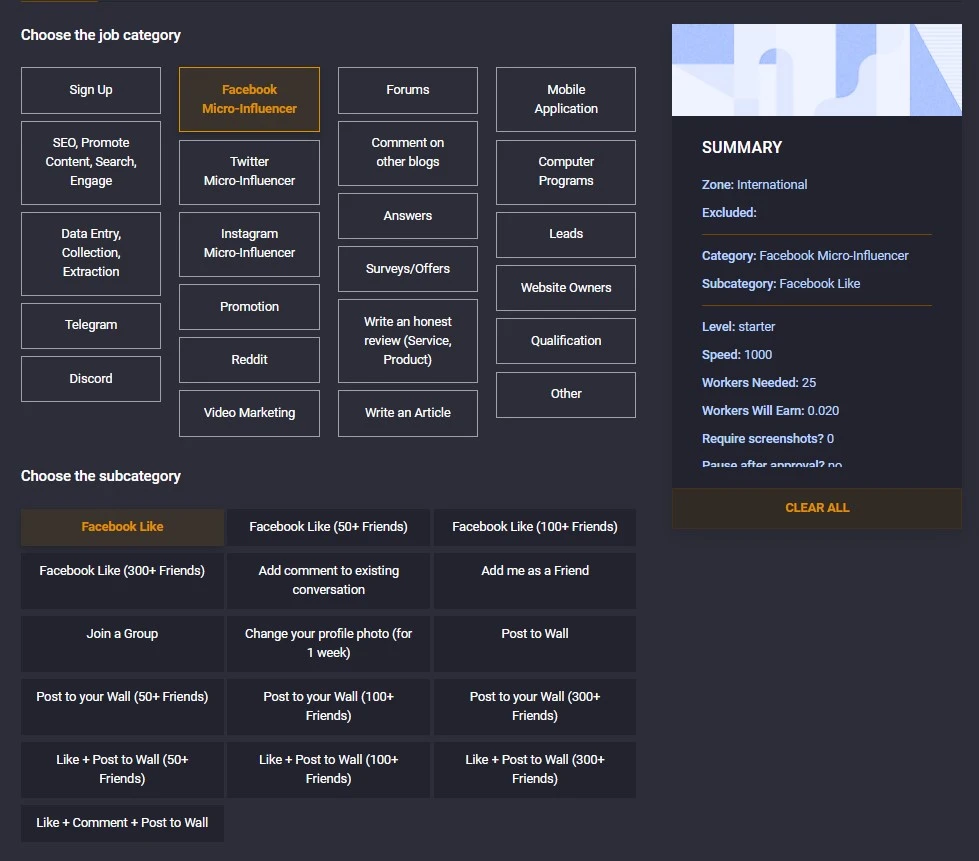This screenshot has width=979, height=861.
Task: Pick the Leads job category
Action: [x=566, y=235]
